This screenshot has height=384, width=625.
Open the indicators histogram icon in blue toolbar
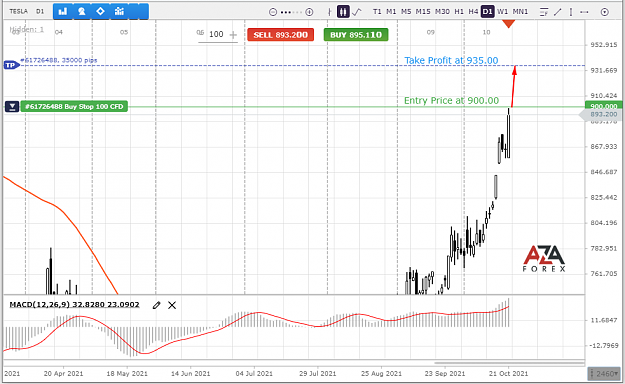[119, 12]
